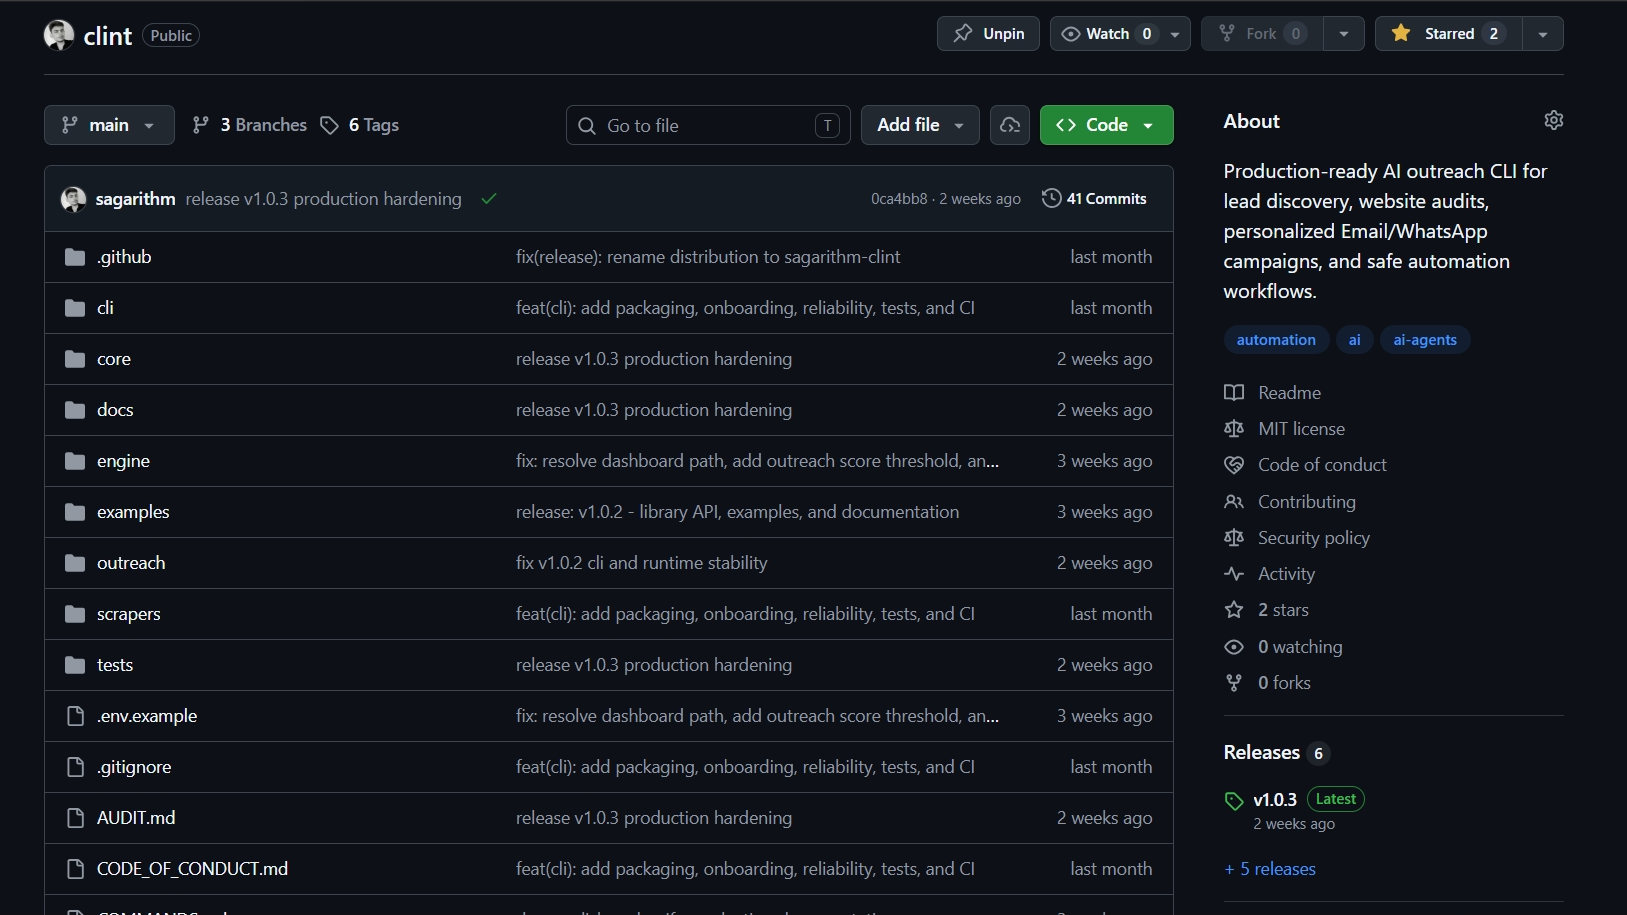Click the sagarithm avatar in commit row
Viewport: 1627px width, 915px height.
73,199
